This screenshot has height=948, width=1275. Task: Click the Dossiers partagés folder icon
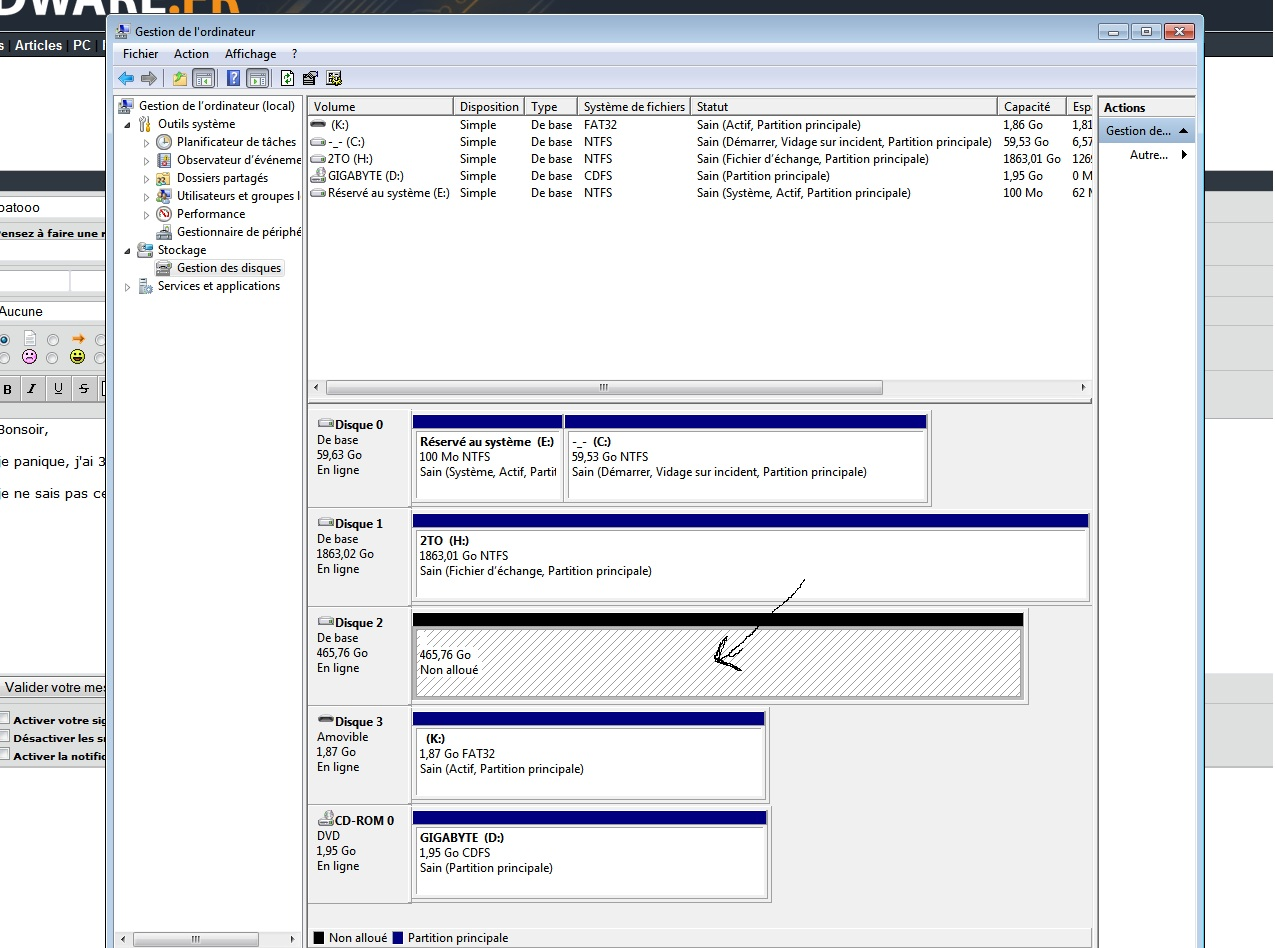[164, 178]
